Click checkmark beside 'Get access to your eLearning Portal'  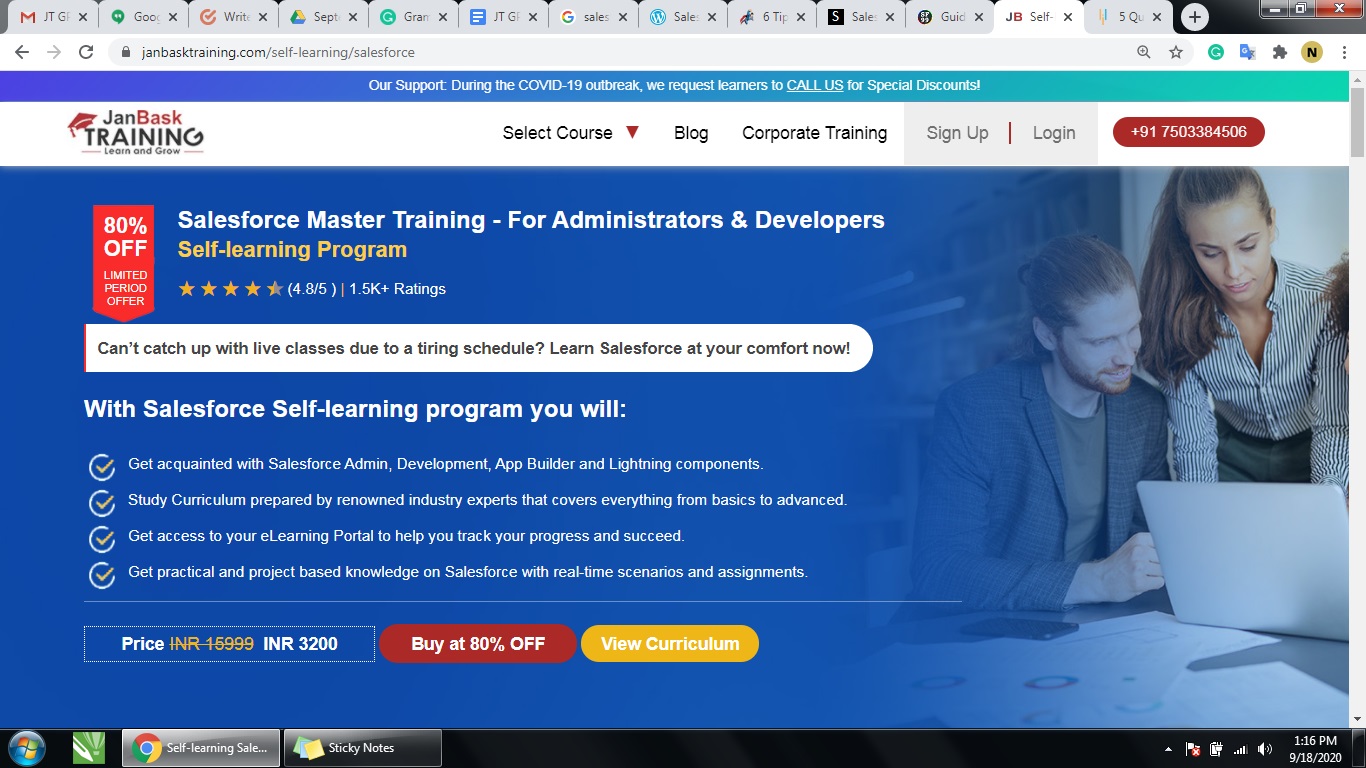[102, 538]
